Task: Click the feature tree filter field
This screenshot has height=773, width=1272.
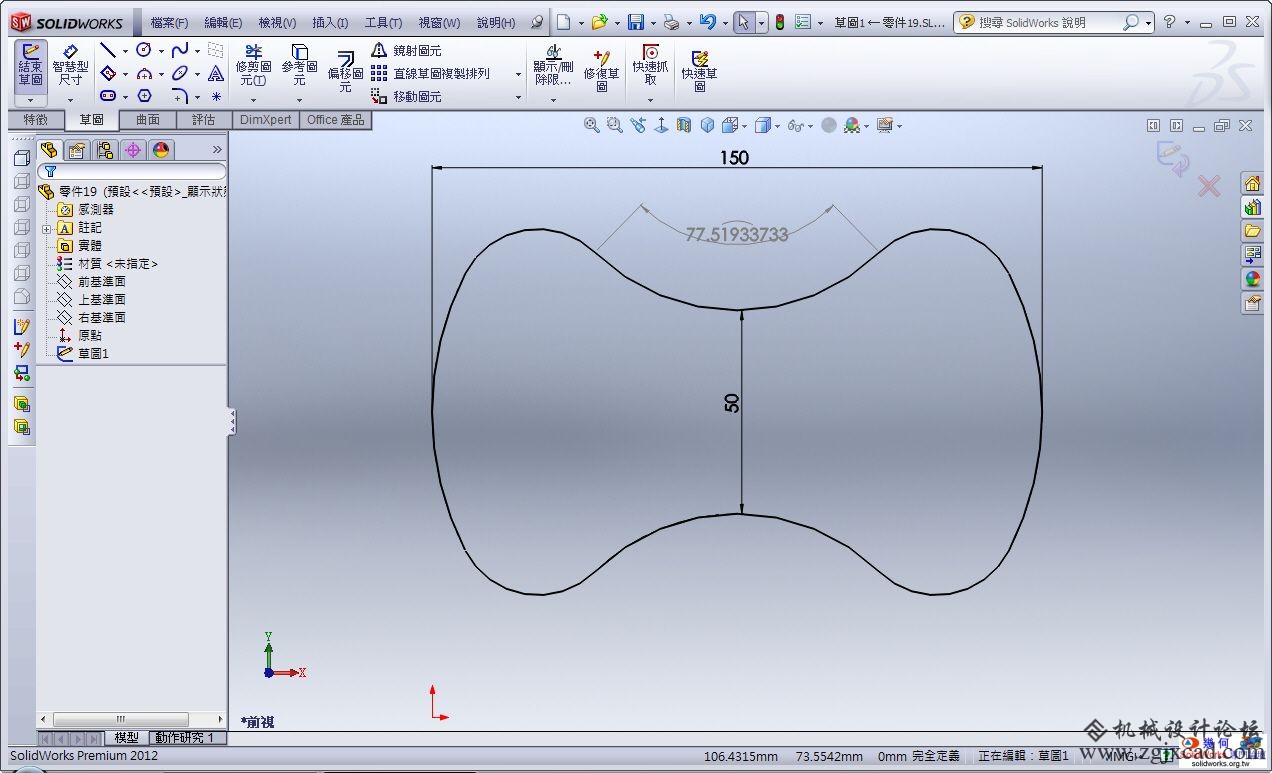Action: (132, 171)
